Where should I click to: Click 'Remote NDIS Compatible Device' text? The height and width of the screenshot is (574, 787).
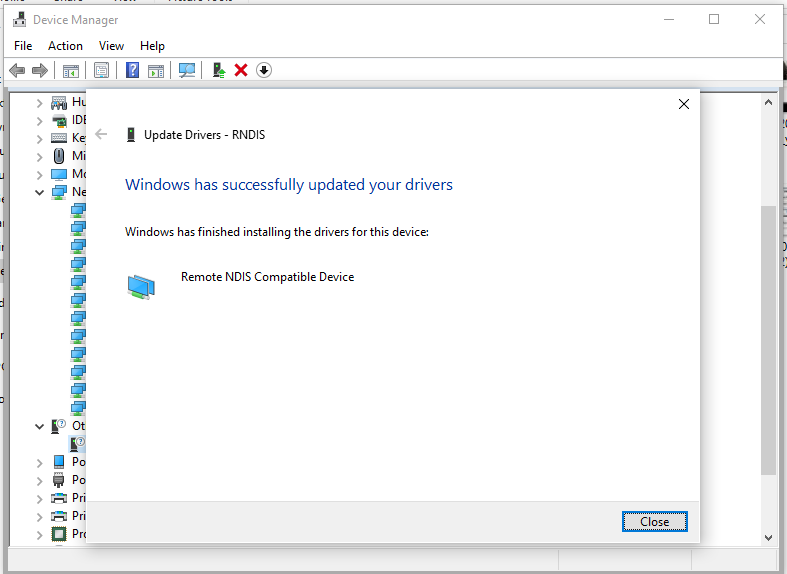pyautogui.click(x=268, y=277)
